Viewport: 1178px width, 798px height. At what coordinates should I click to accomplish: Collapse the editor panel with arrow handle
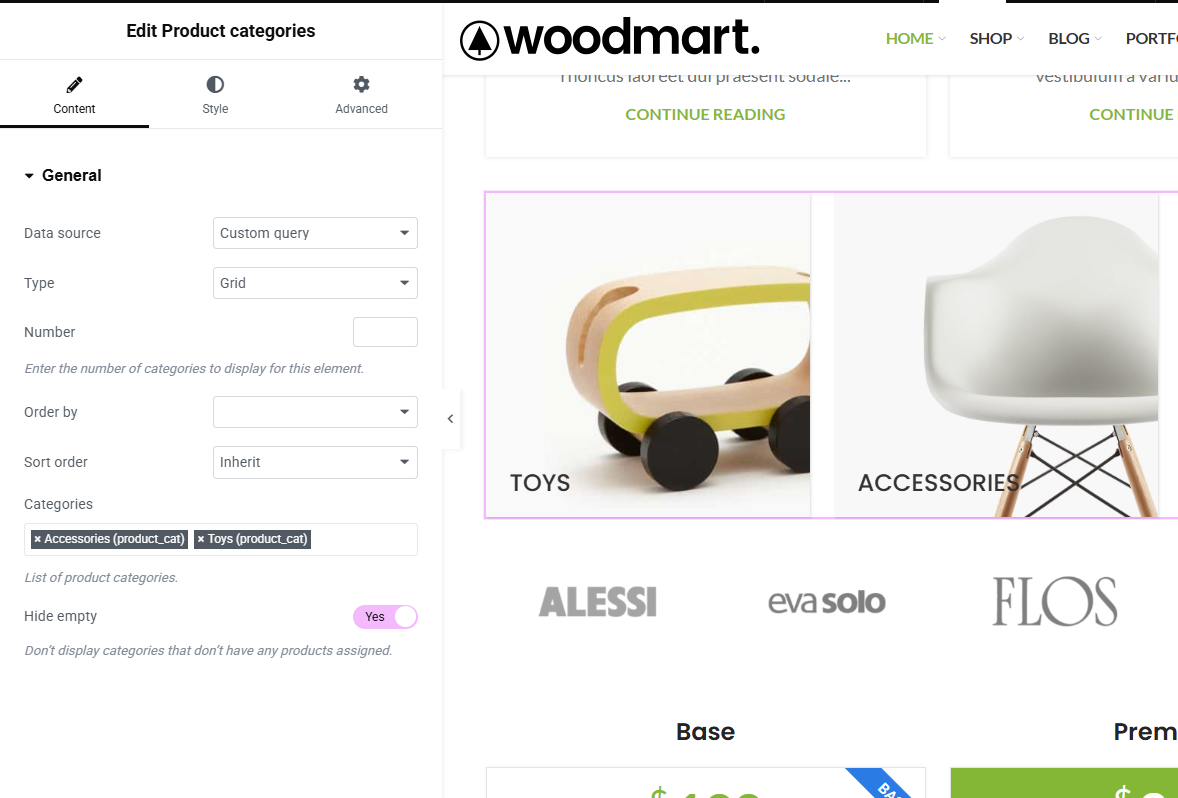click(451, 419)
